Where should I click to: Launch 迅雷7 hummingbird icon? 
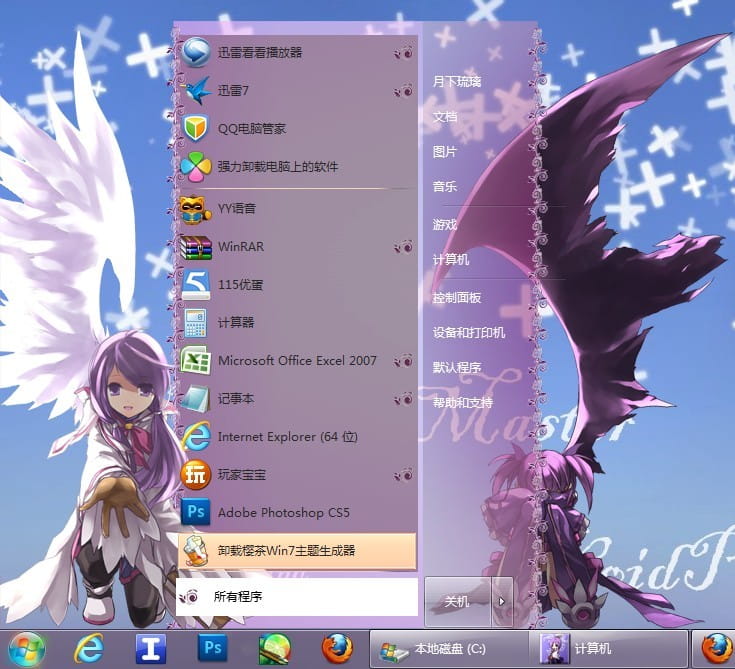[195, 90]
